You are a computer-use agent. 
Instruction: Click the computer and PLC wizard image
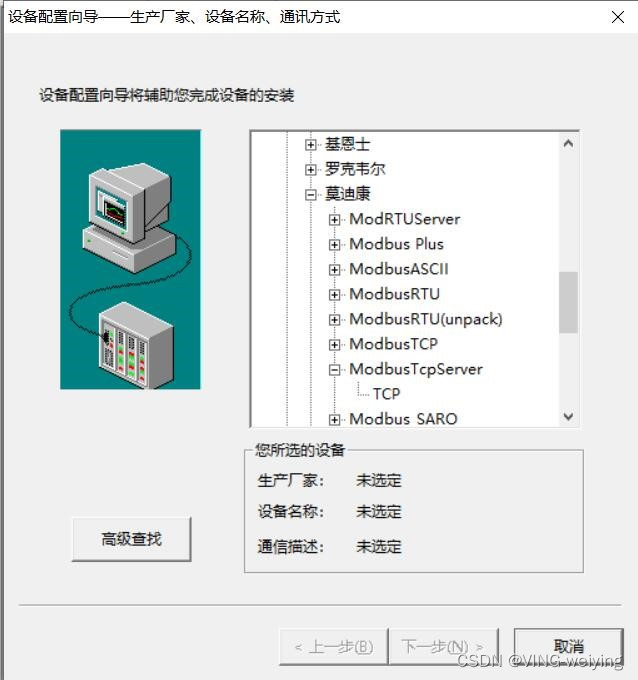[x=131, y=259]
